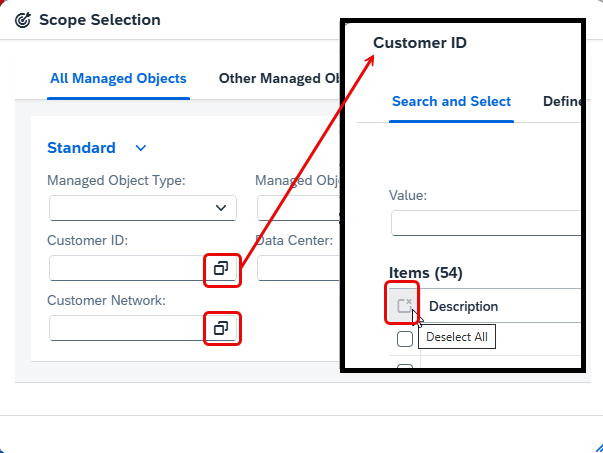Click the Scope Selection target icon
The image size is (603, 453).
click(23, 20)
